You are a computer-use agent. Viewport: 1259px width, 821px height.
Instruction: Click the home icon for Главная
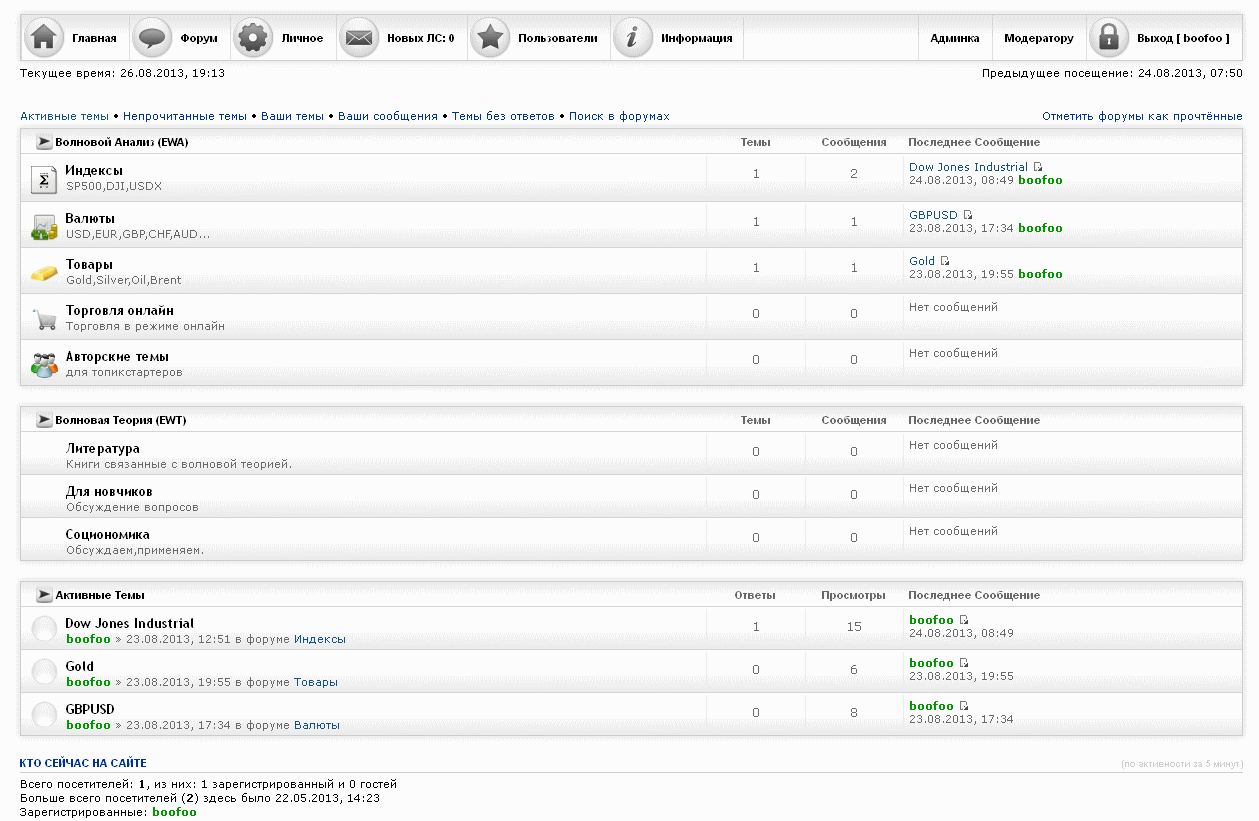tap(42, 38)
